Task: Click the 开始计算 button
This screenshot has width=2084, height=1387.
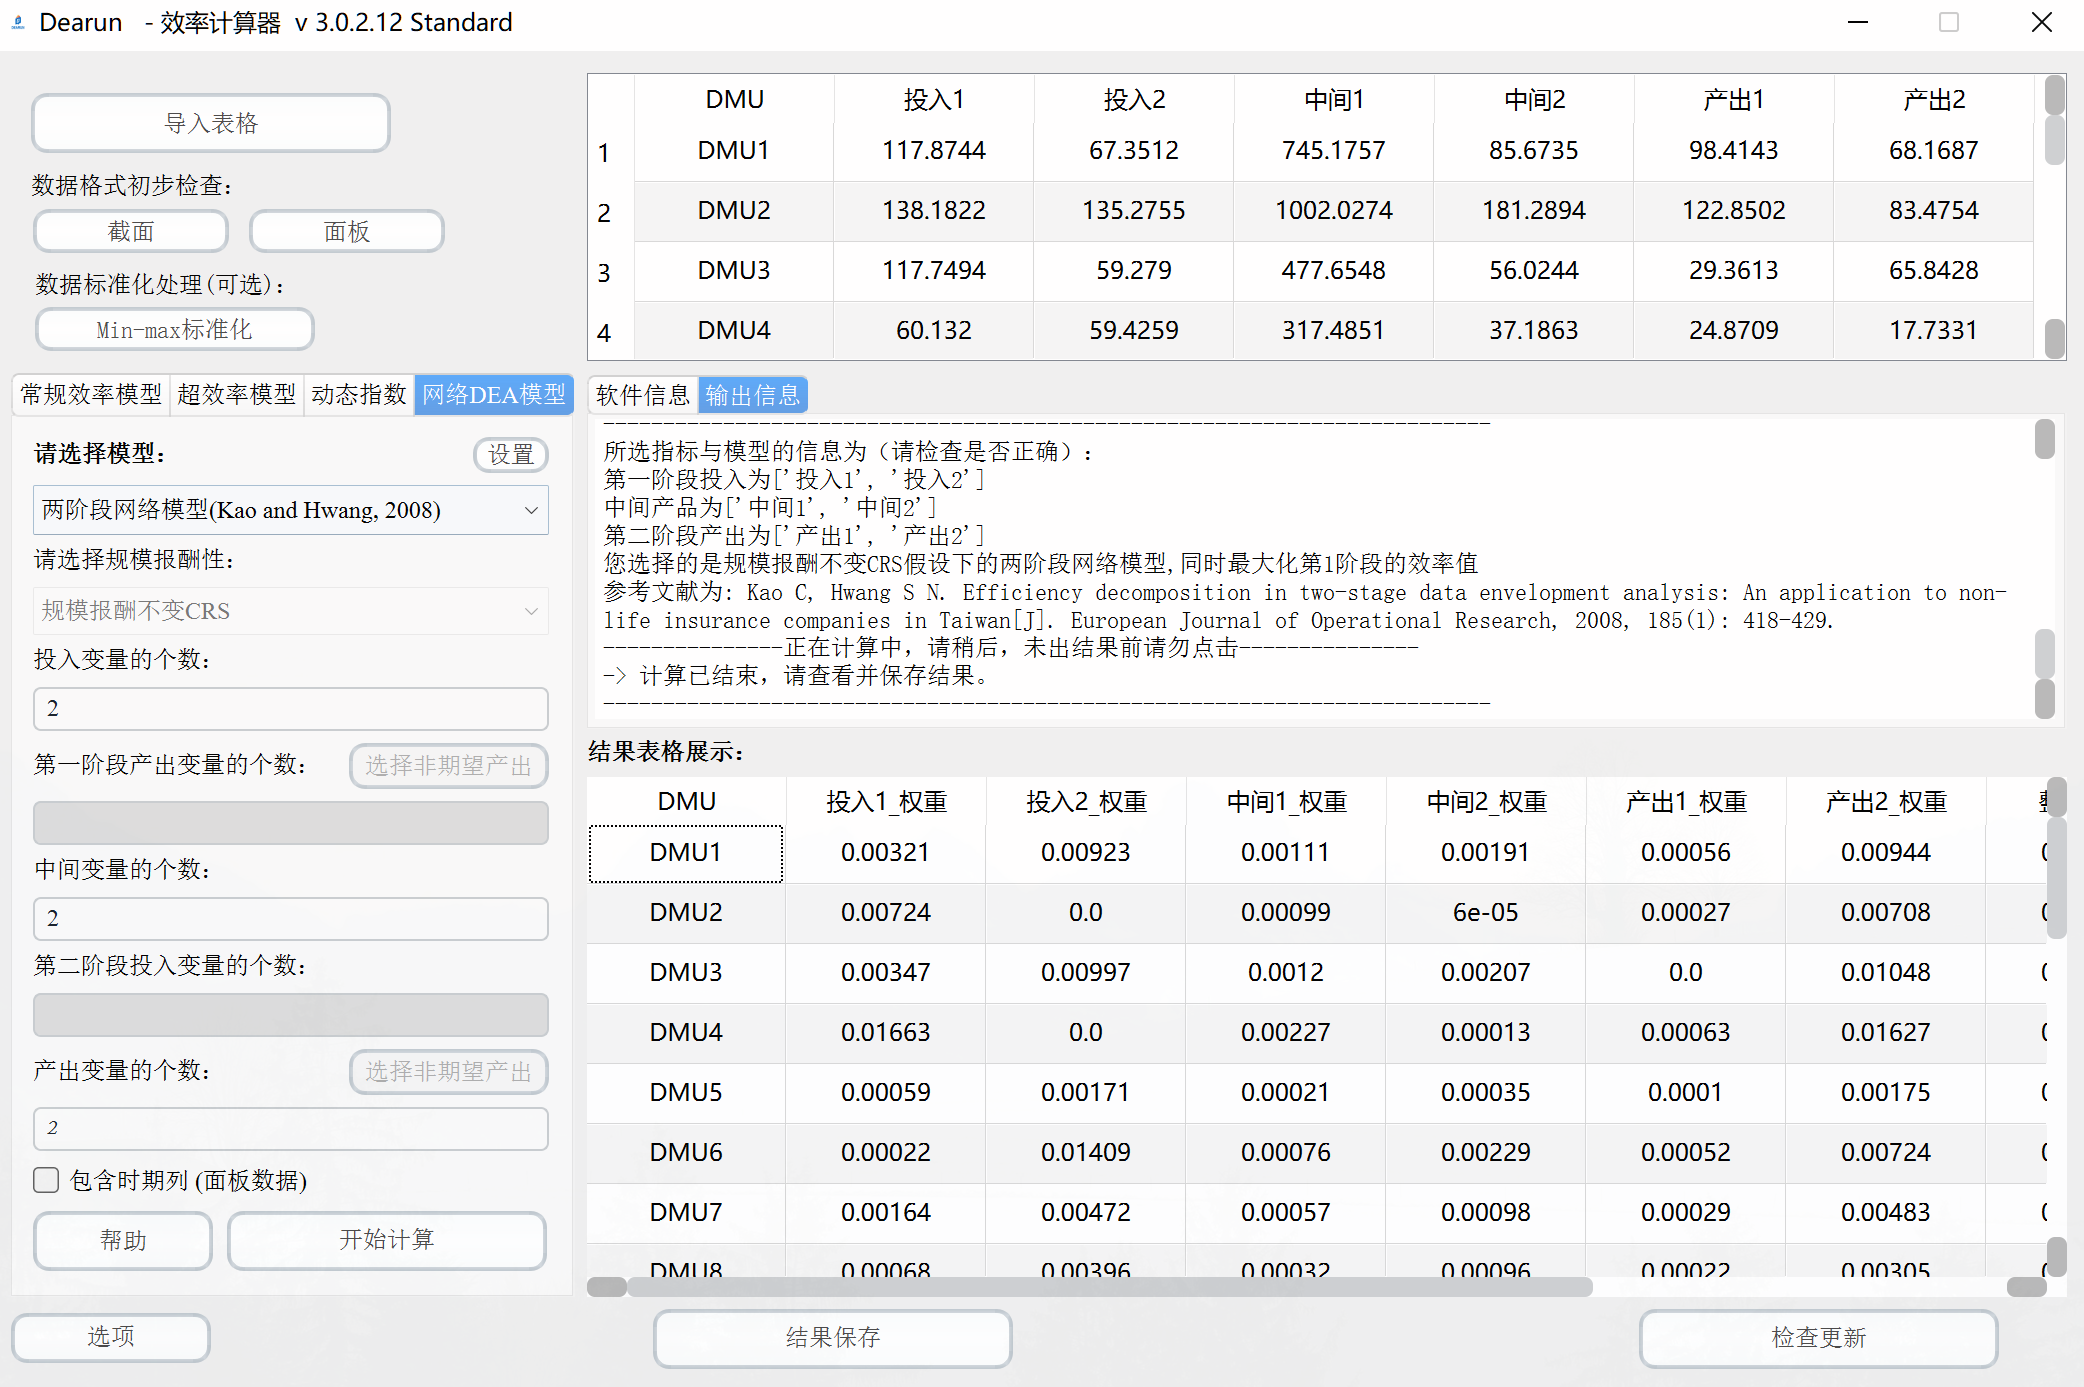Action: pos(386,1240)
